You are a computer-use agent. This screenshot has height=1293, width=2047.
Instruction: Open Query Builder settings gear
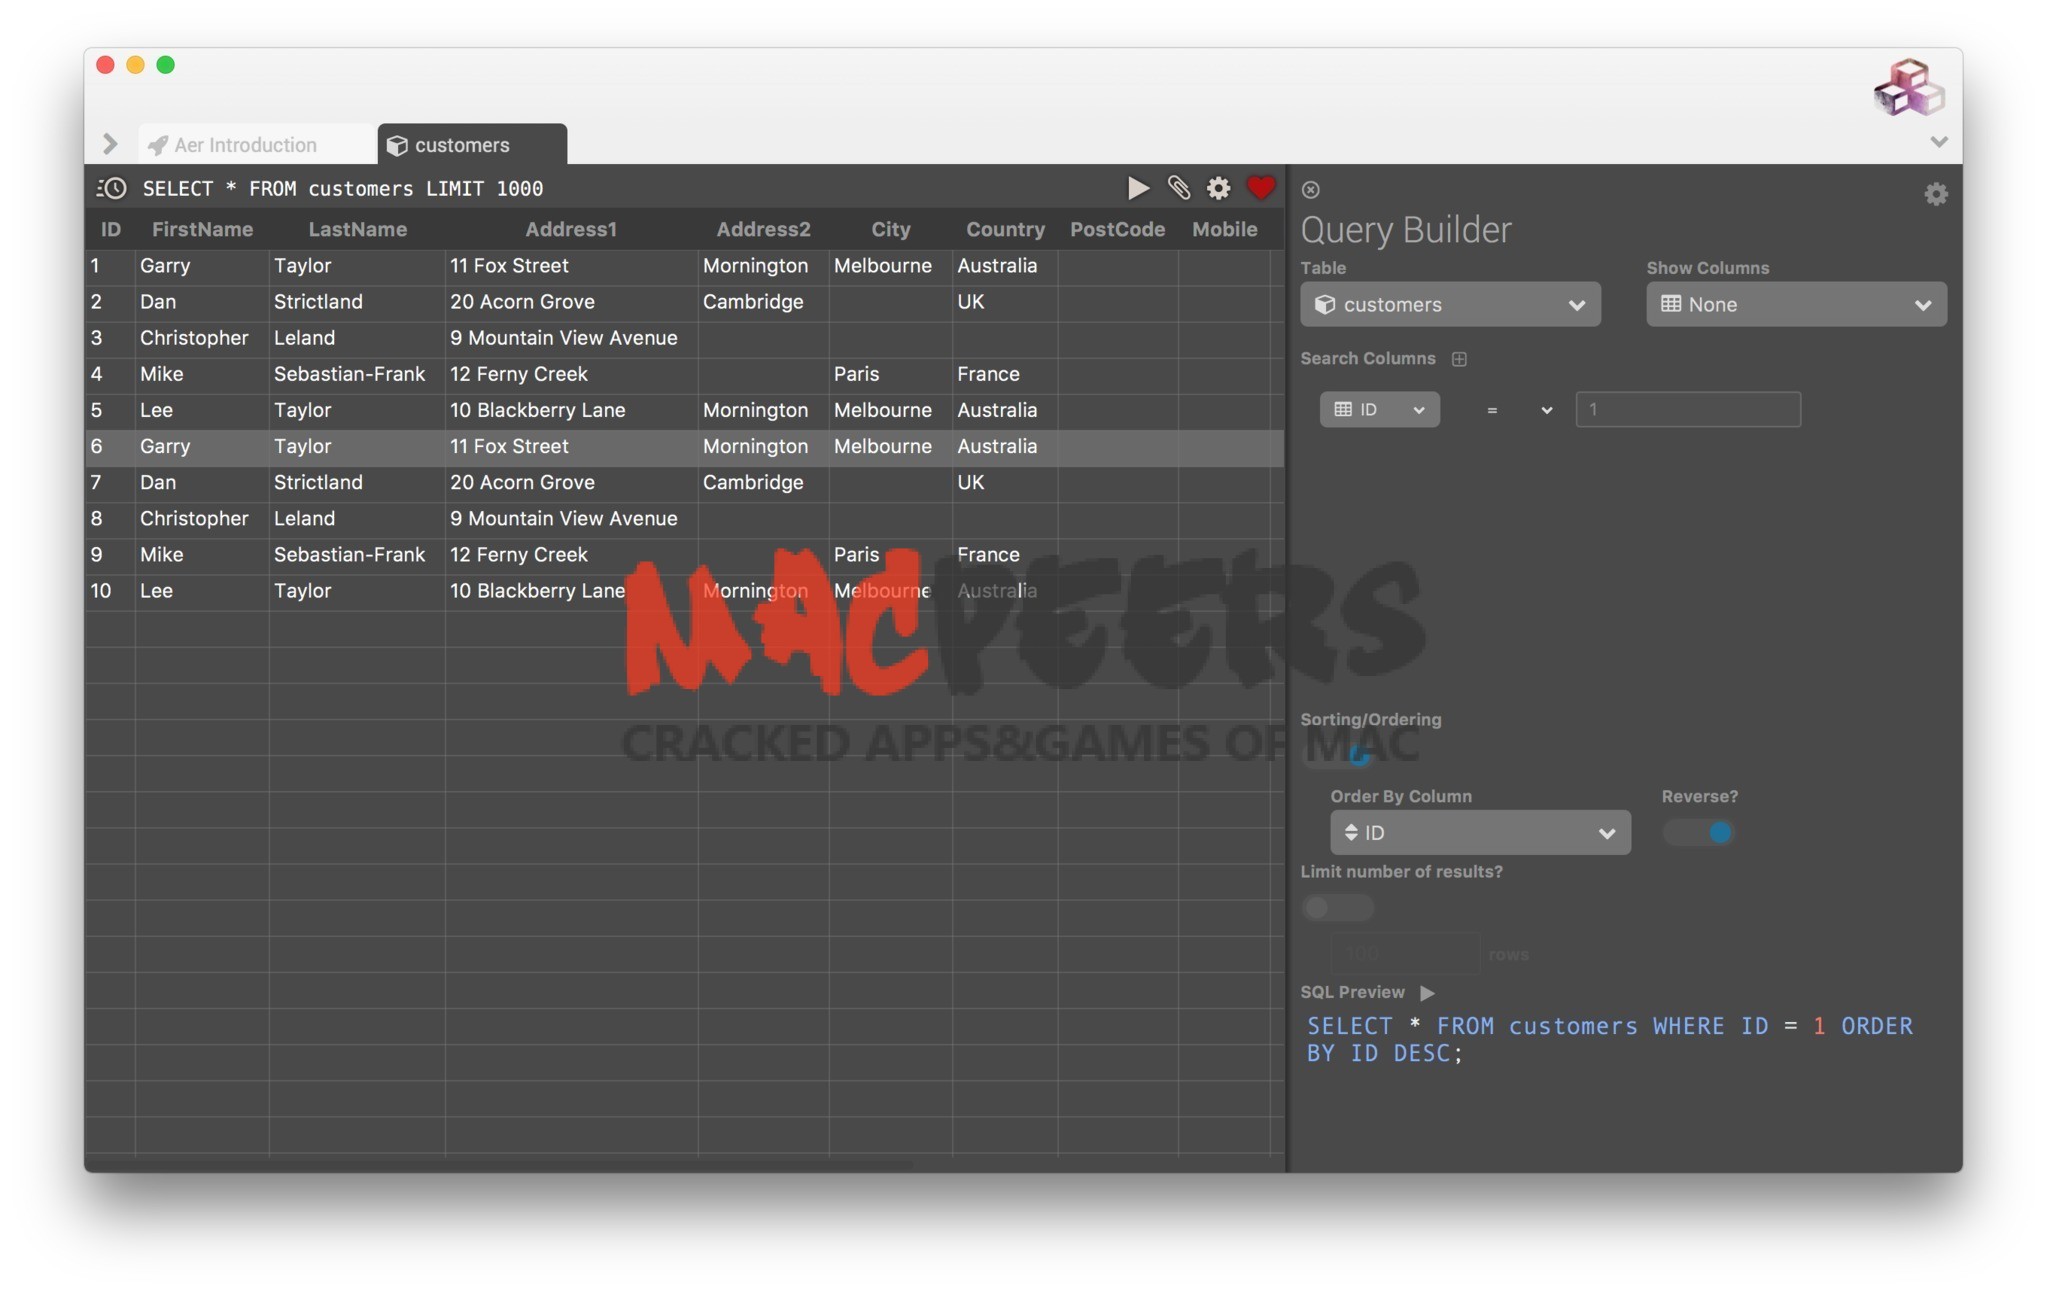click(x=1935, y=194)
